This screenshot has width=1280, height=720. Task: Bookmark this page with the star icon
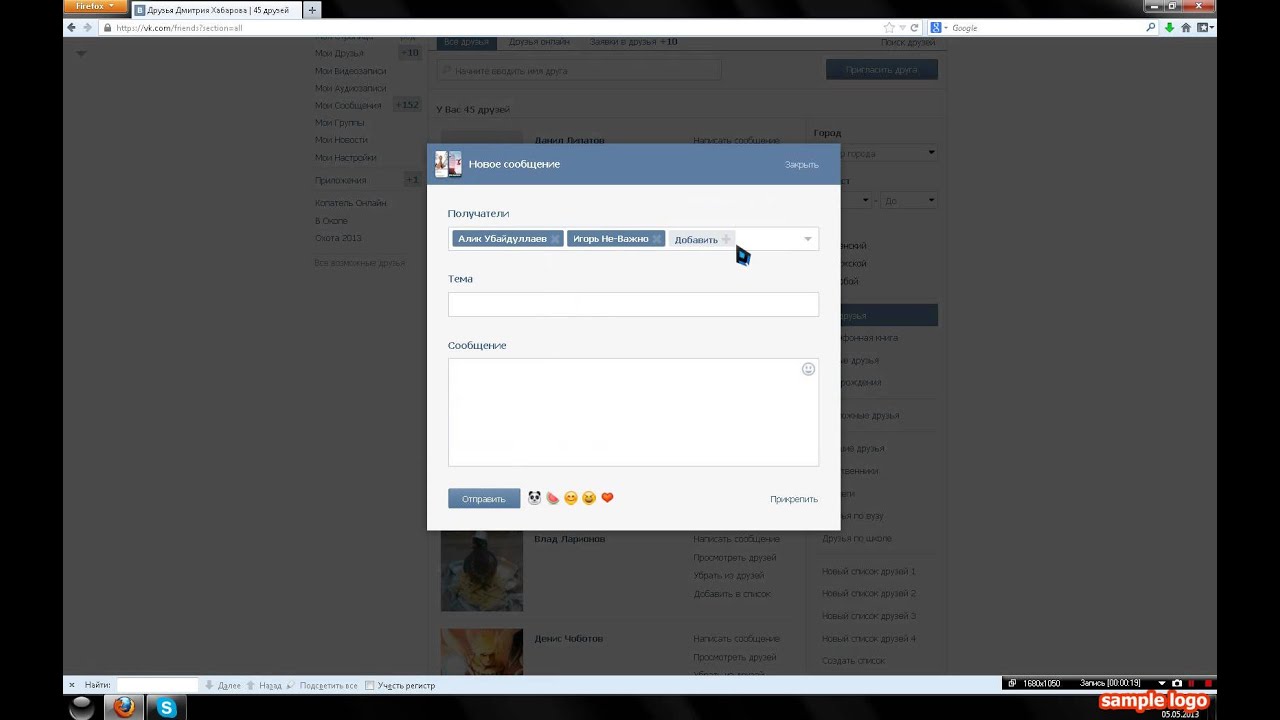(x=889, y=28)
